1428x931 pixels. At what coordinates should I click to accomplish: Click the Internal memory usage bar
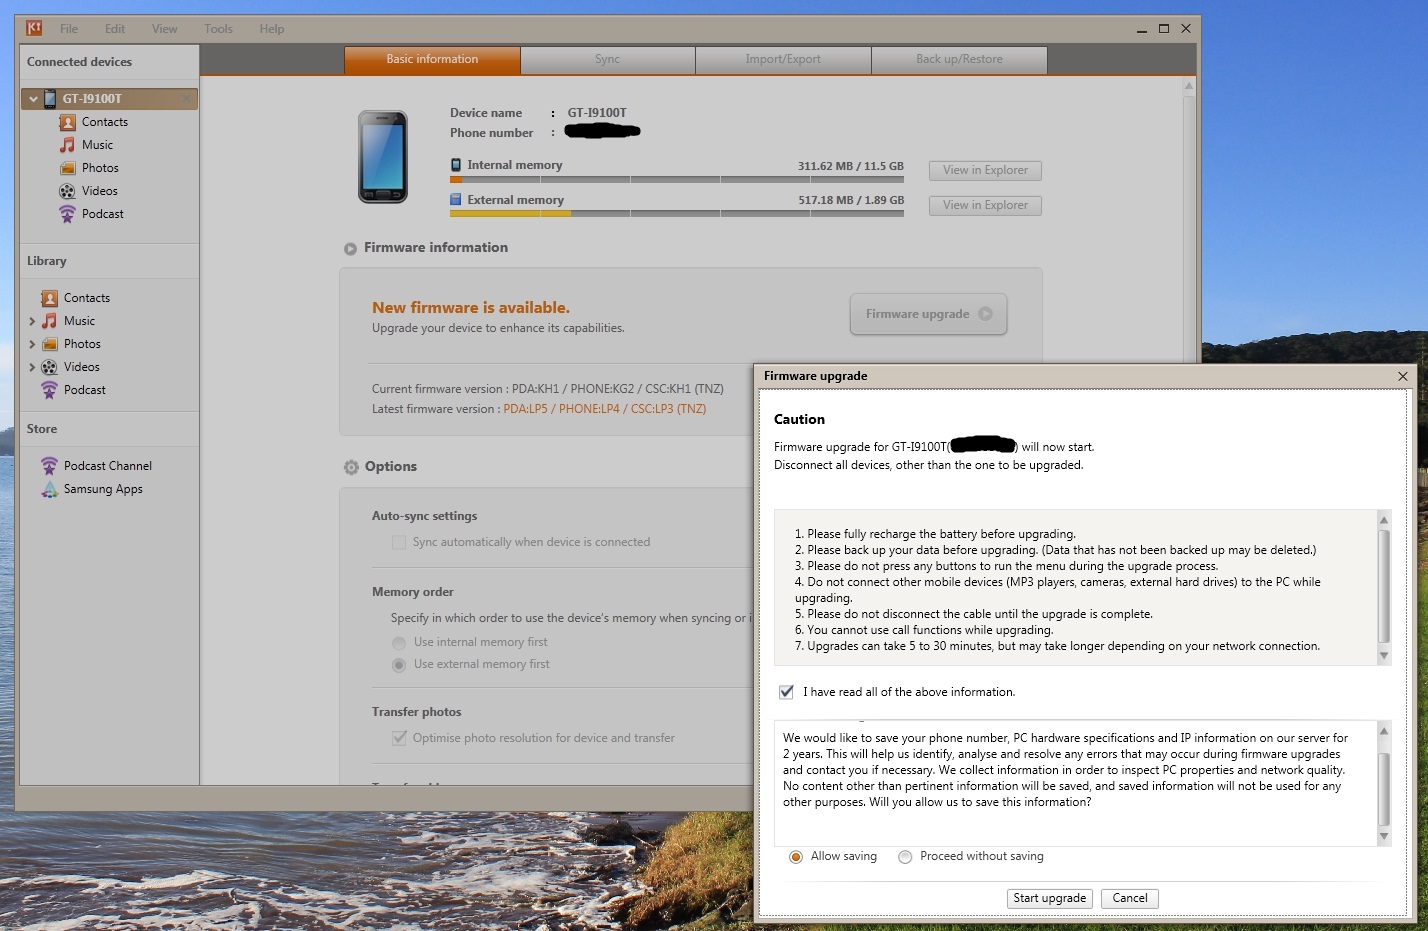[x=677, y=180]
